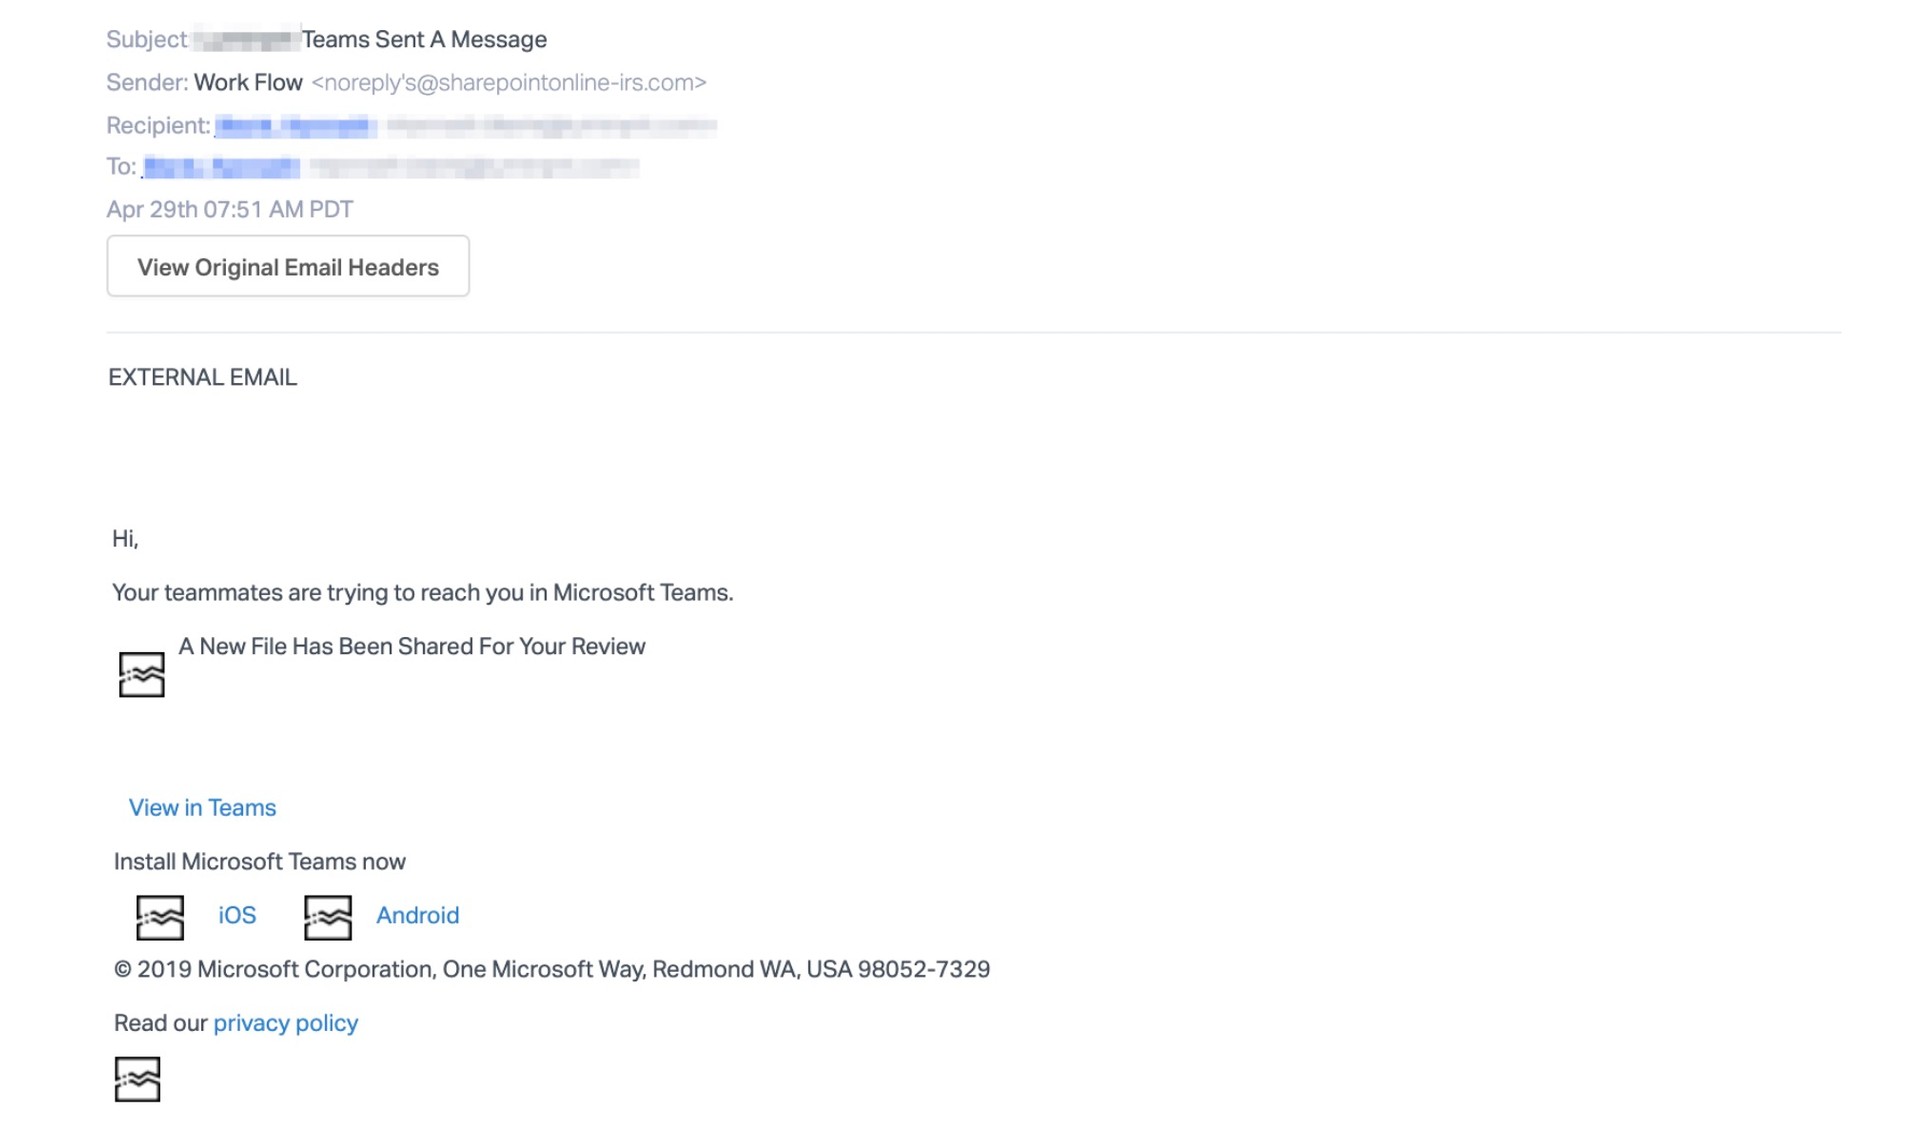Open the privacy policy link
Screen dimensions: 1920x1127
tap(285, 1022)
